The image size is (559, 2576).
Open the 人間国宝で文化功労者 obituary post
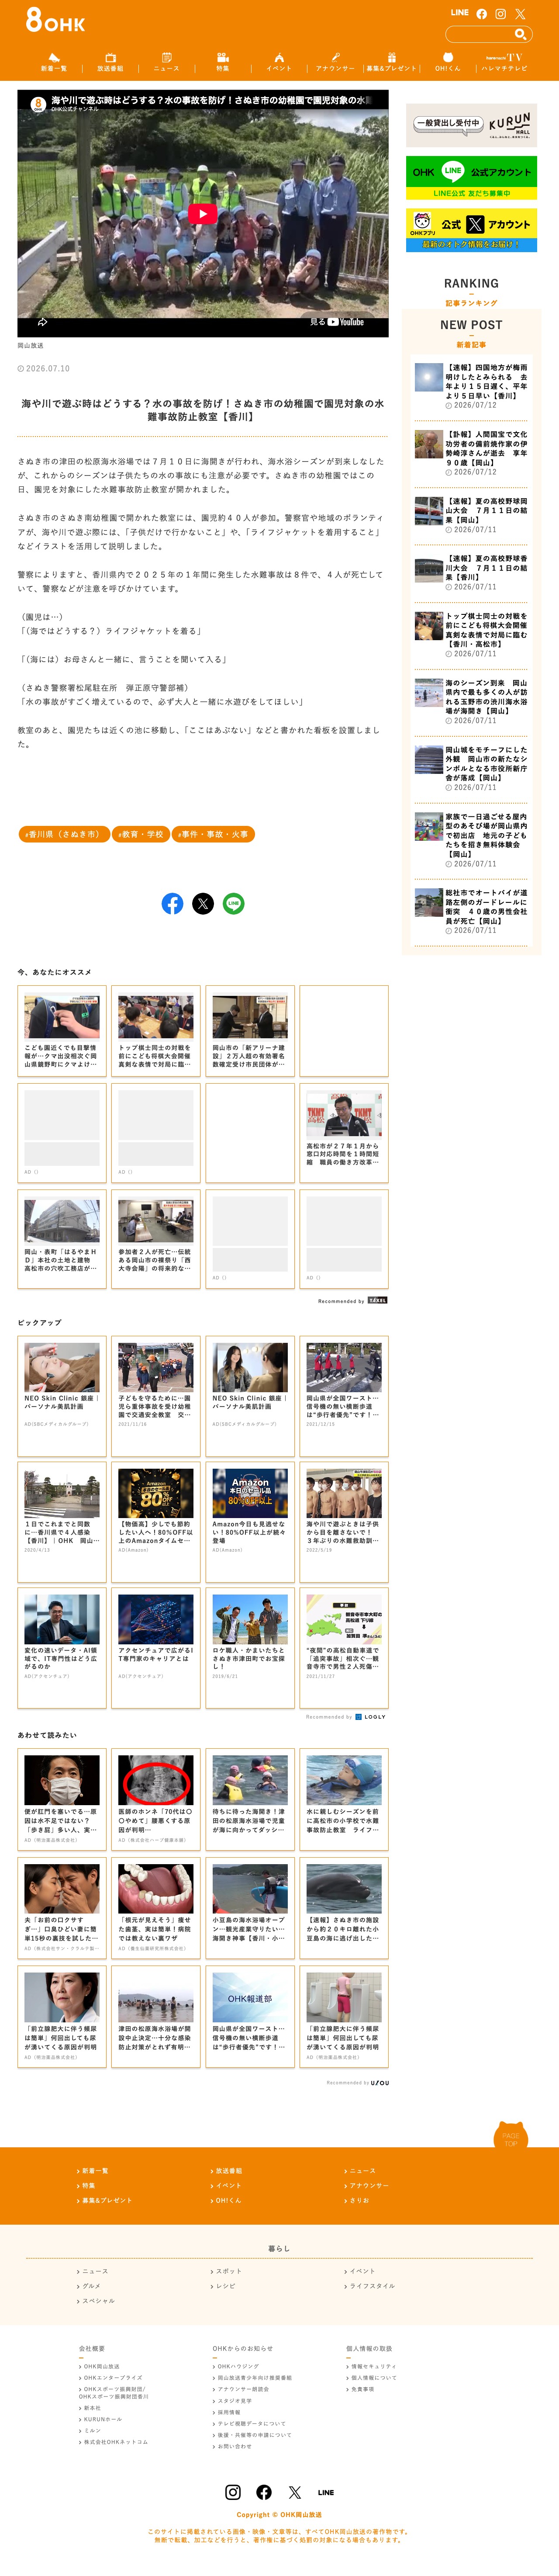pyautogui.click(x=471, y=453)
